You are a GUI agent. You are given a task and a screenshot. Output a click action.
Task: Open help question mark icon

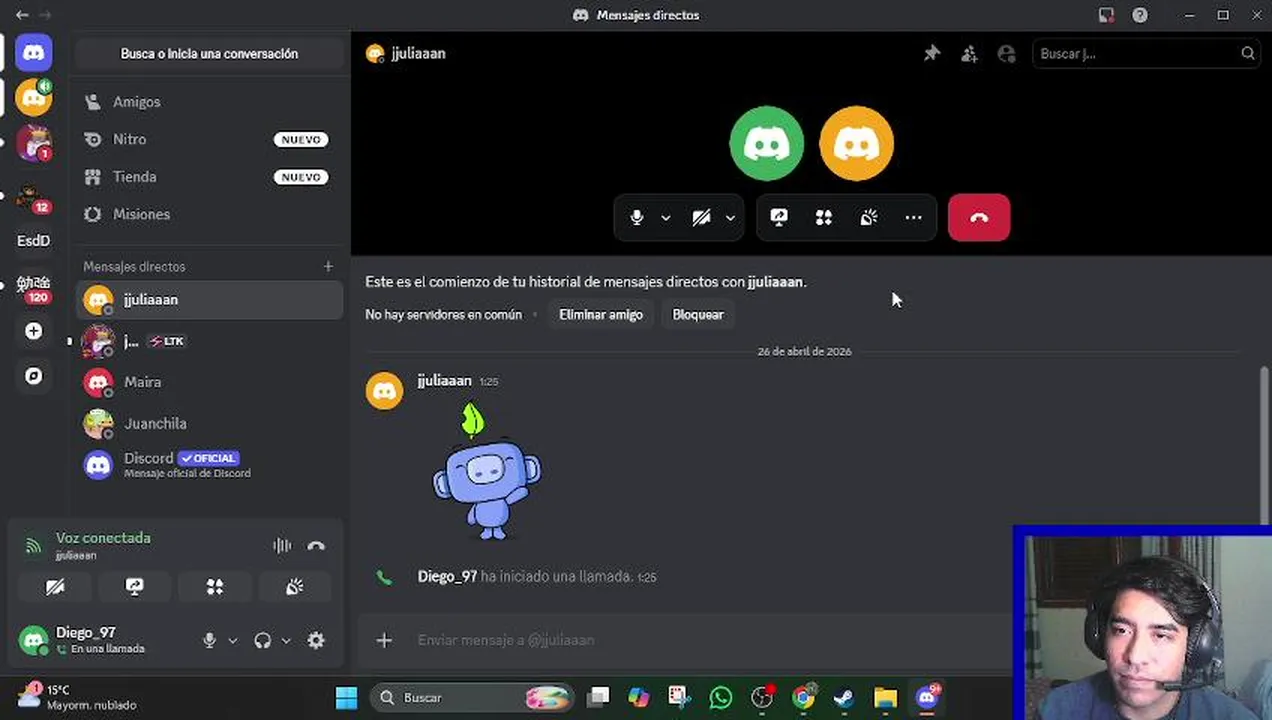[x=1139, y=15]
